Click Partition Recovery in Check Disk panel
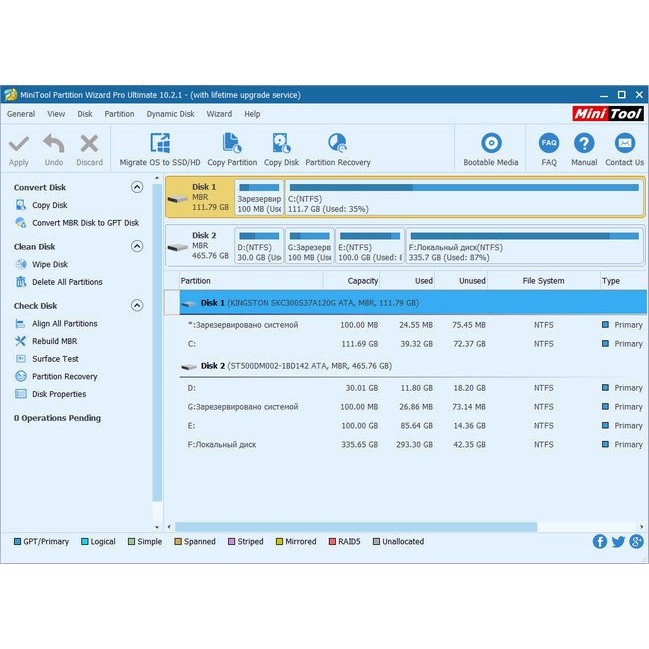Screen dimensions: 649x649 (x=65, y=377)
